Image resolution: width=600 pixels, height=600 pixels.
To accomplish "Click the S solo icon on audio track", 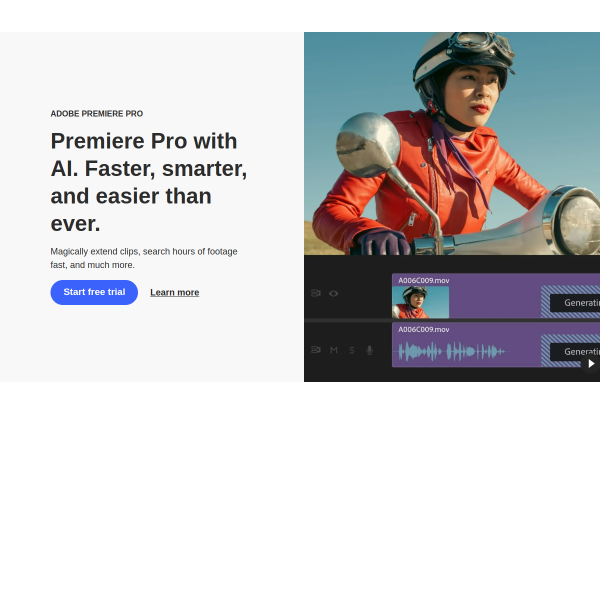I will [x=352, y=350].
